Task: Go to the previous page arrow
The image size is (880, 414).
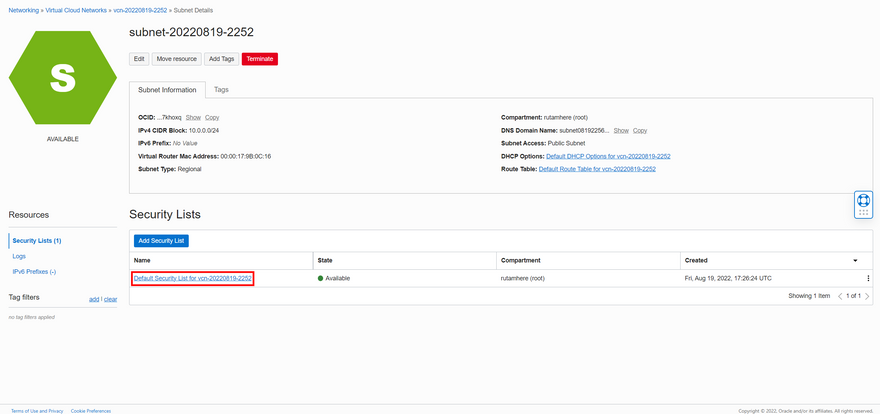Action: 839,296
